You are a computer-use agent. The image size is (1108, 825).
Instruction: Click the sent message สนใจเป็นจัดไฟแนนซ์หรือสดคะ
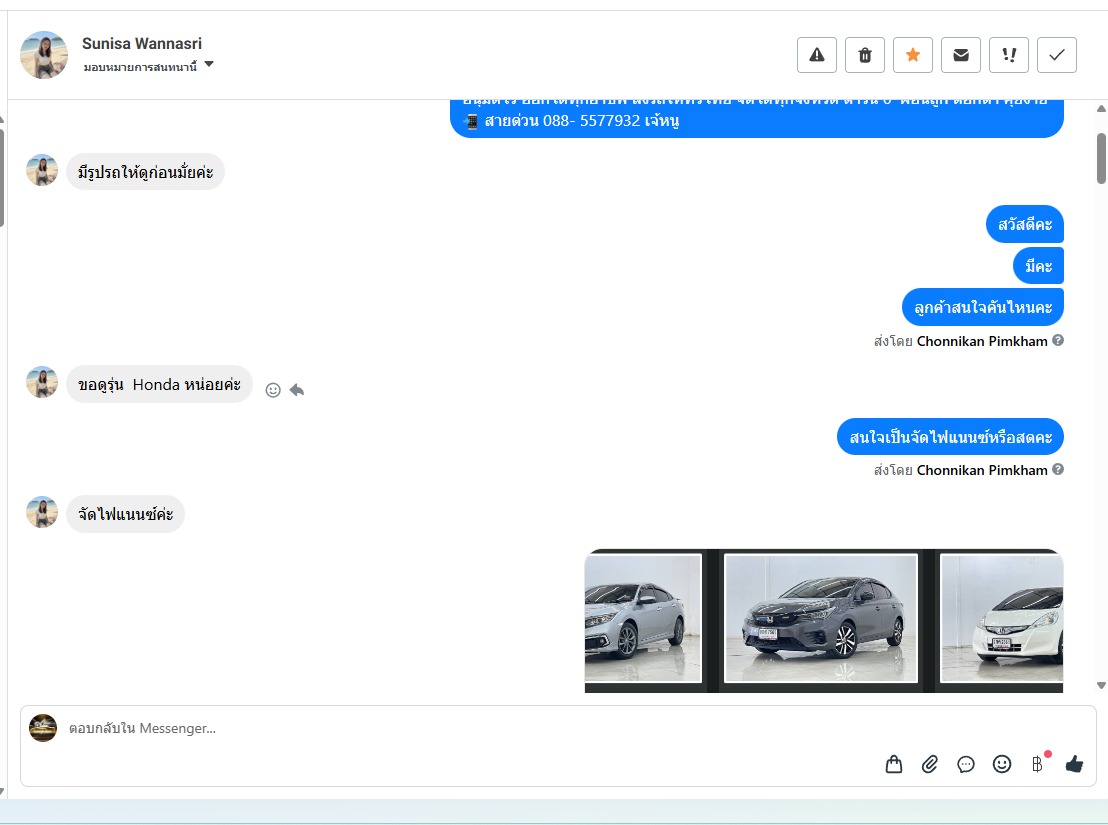click(950, 437)
